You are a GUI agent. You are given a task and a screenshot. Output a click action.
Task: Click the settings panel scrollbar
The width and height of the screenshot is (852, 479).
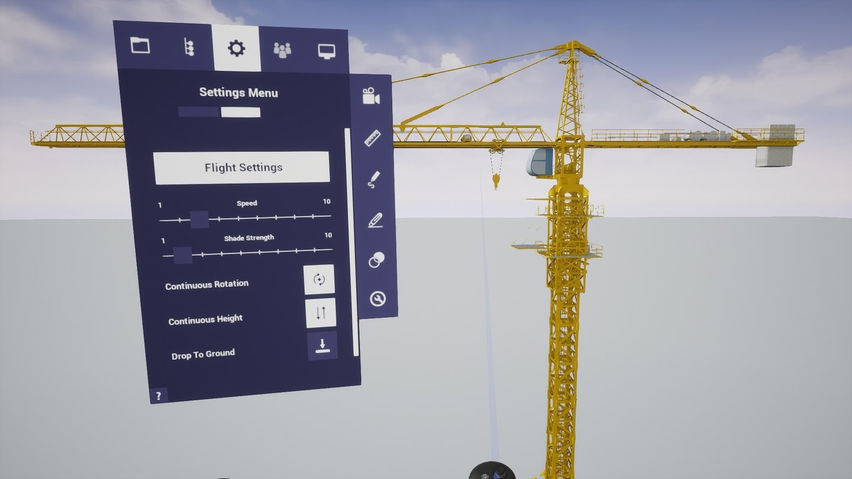(x=352, y=242)
